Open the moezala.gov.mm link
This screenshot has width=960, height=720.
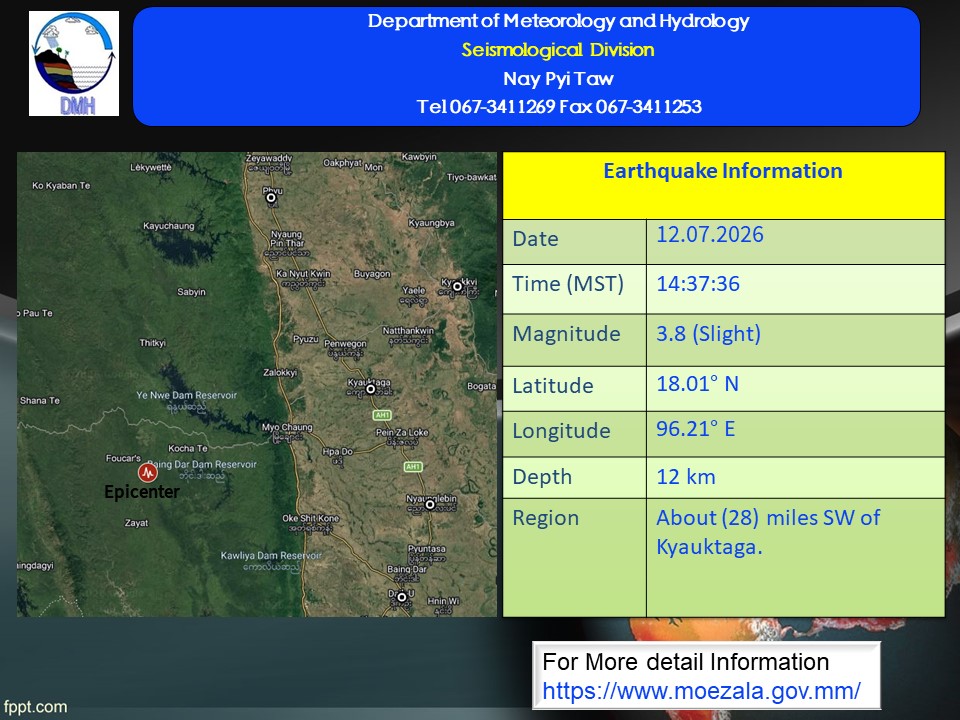[x=701, y=691]
